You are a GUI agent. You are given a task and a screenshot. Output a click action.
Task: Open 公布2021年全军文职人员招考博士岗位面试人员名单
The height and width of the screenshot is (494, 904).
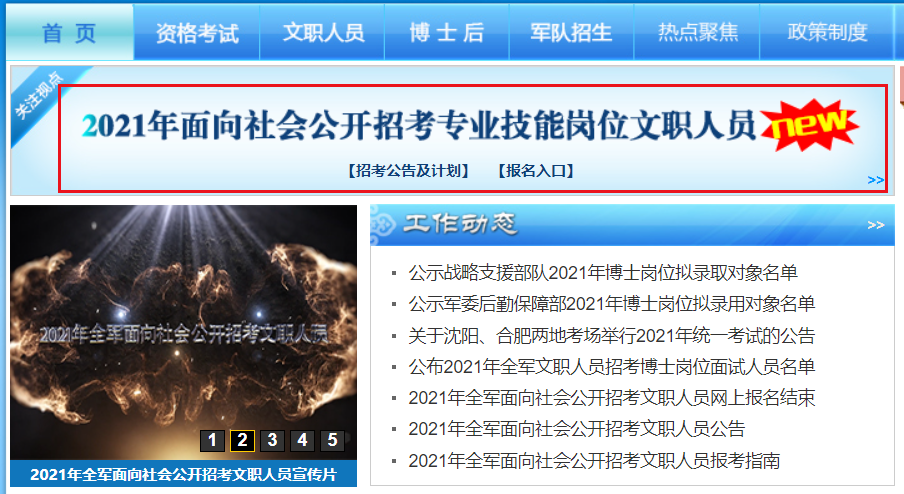[612, 367]
